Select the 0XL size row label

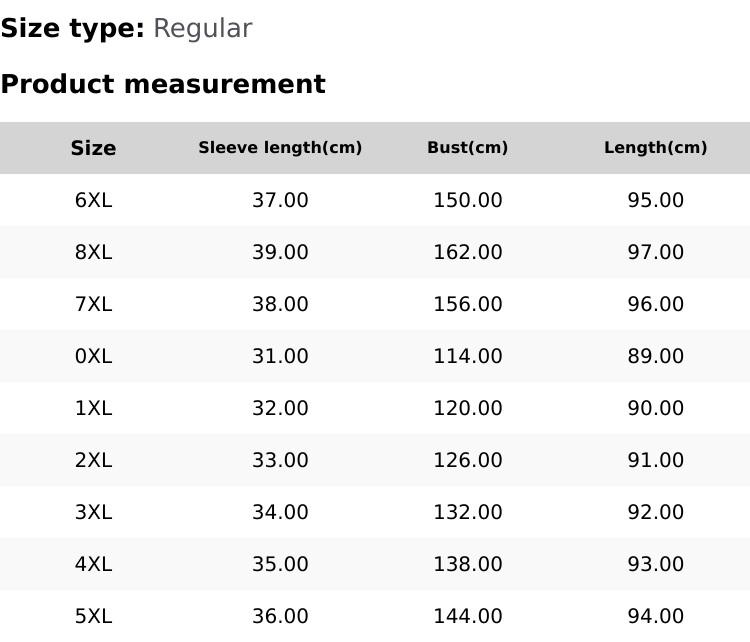click(93, 356)
